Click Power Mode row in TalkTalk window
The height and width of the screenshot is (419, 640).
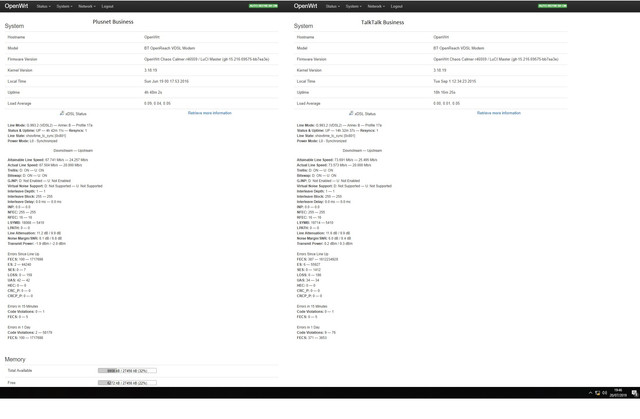pos(322,141)
